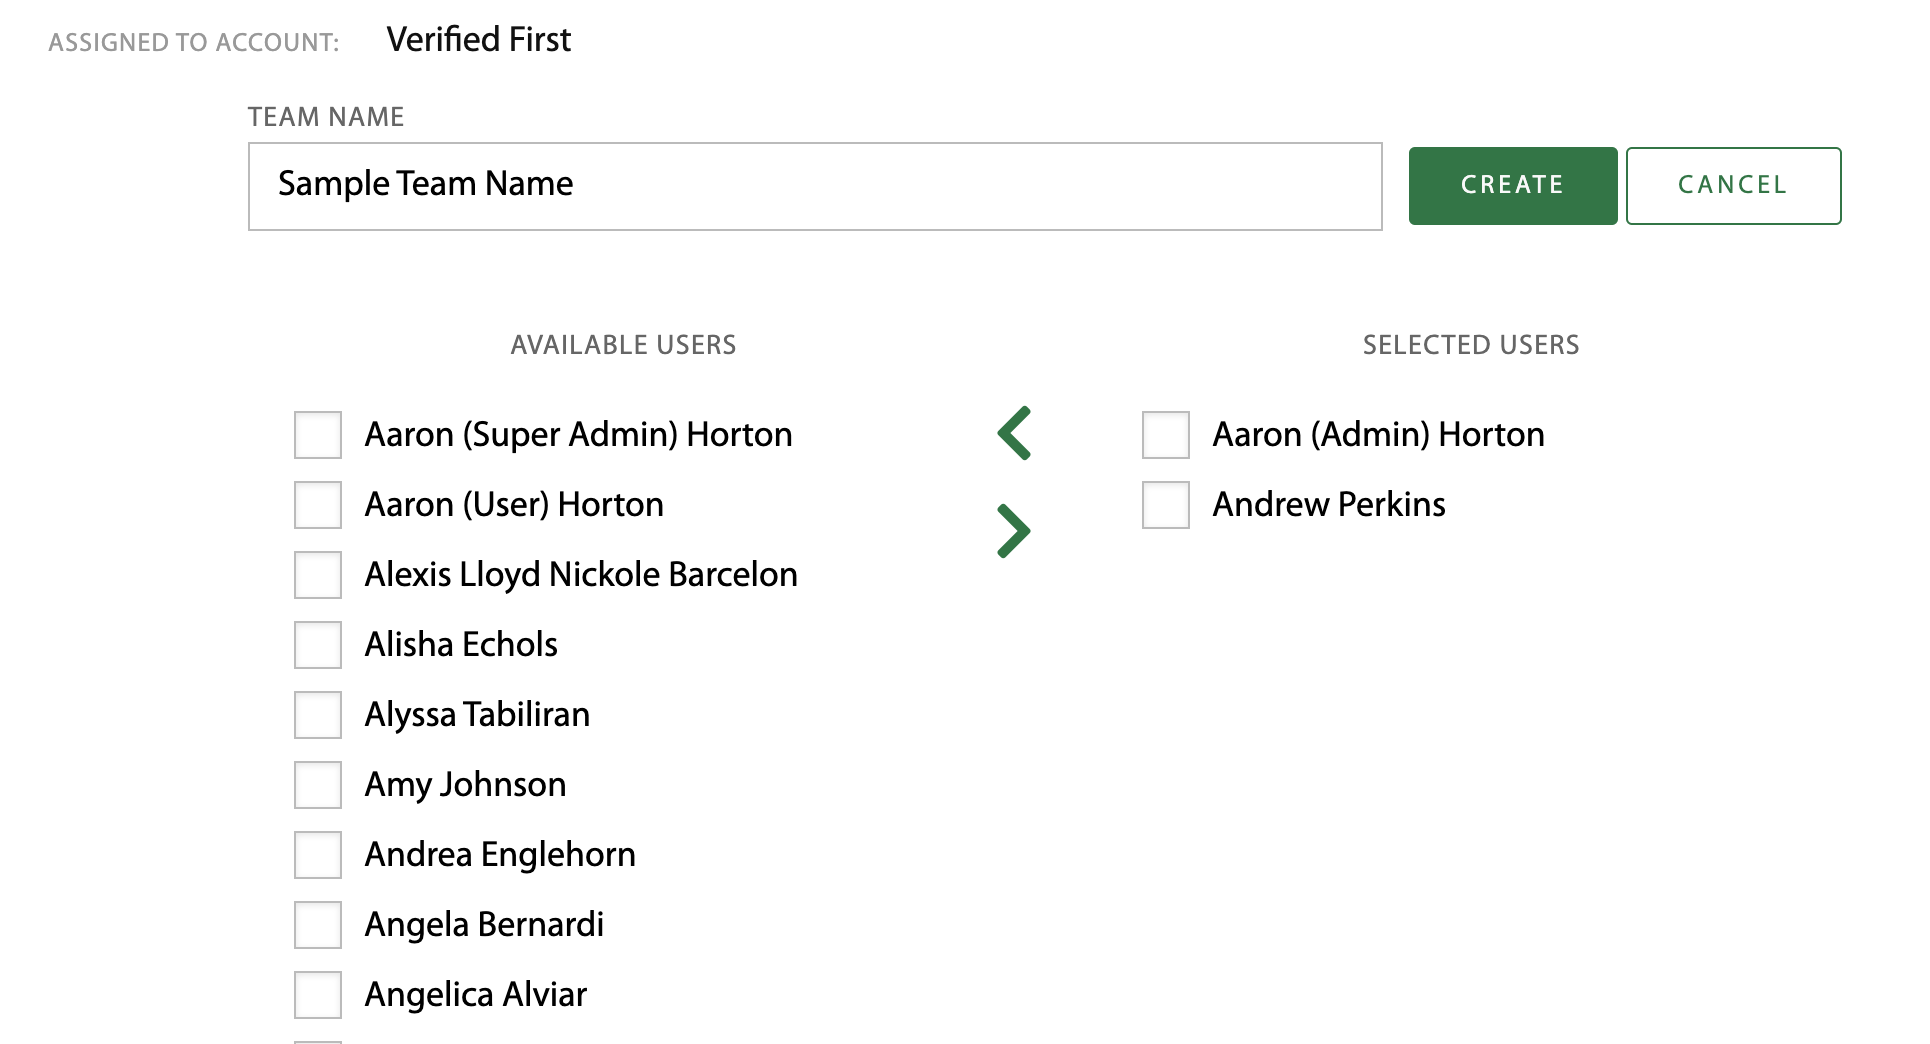Tick the Aaron (User) Horton checkbox
Screen dimensions: 1930x1044
(x=318, y=505)
